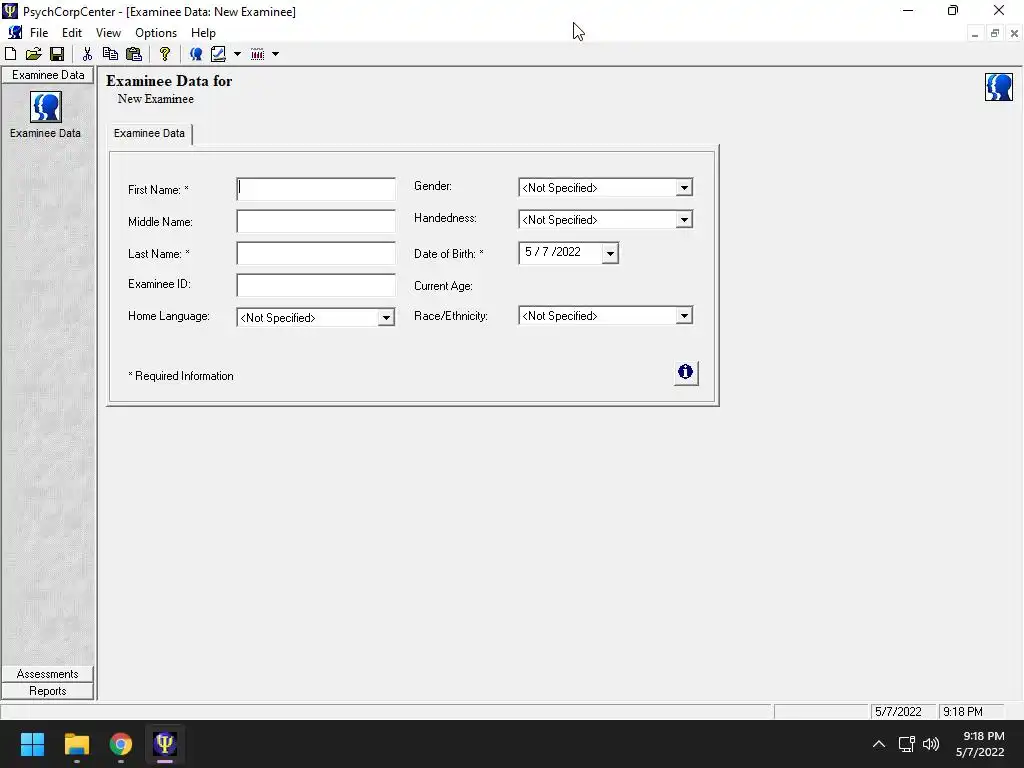This screenshot has height=768, width=1024.
Task: Open the Date of Birth calendar dropdown
Action: click(x=610, y=253)
